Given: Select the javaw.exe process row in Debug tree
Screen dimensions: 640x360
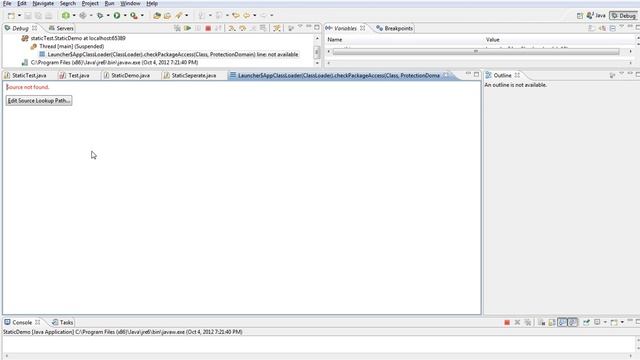Looking at the screenshot, I should [110, 62].
